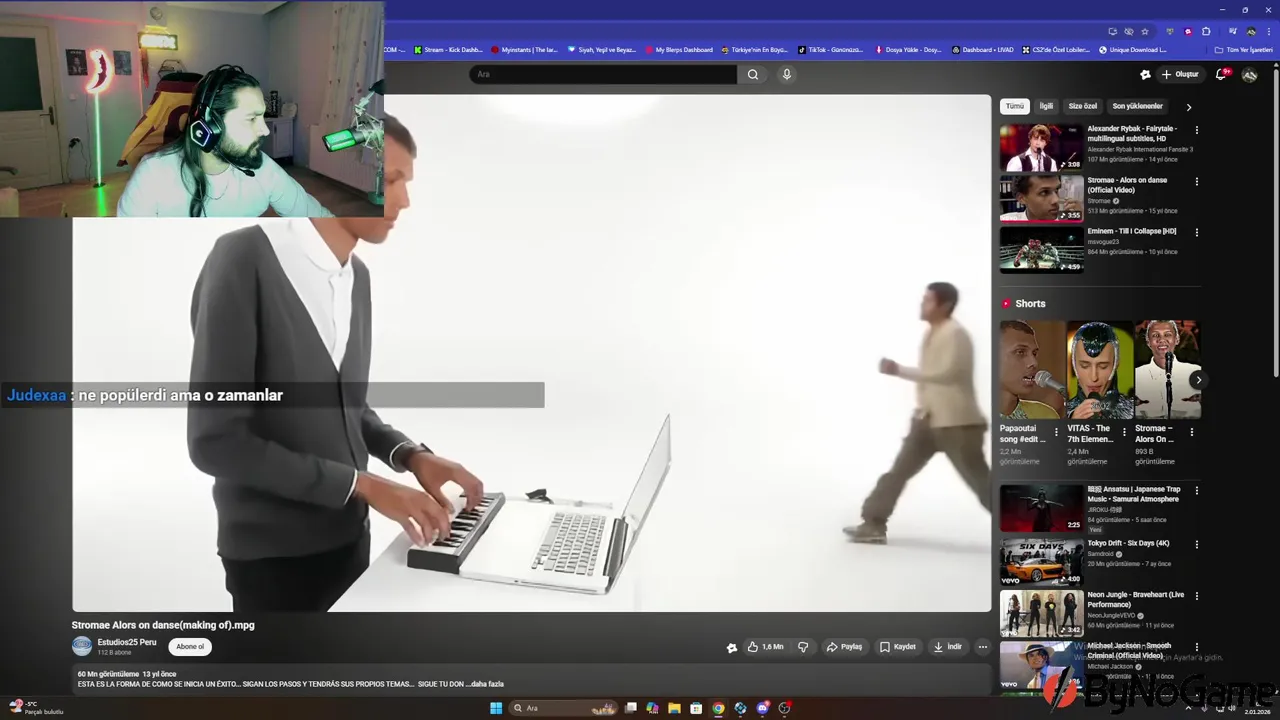Open File Explorer from the taskbar
Viewport: 1280px width, 720px height.
674,708
